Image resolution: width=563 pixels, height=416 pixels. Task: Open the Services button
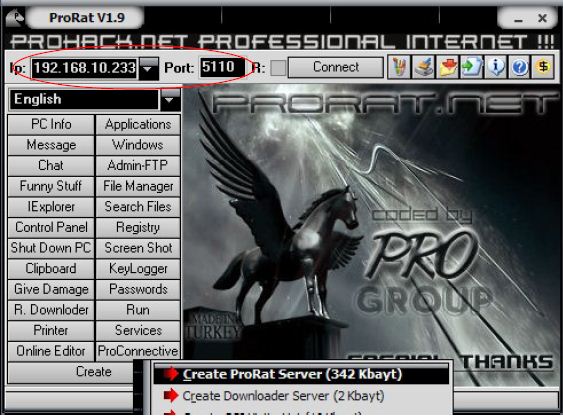pos(138,331)
